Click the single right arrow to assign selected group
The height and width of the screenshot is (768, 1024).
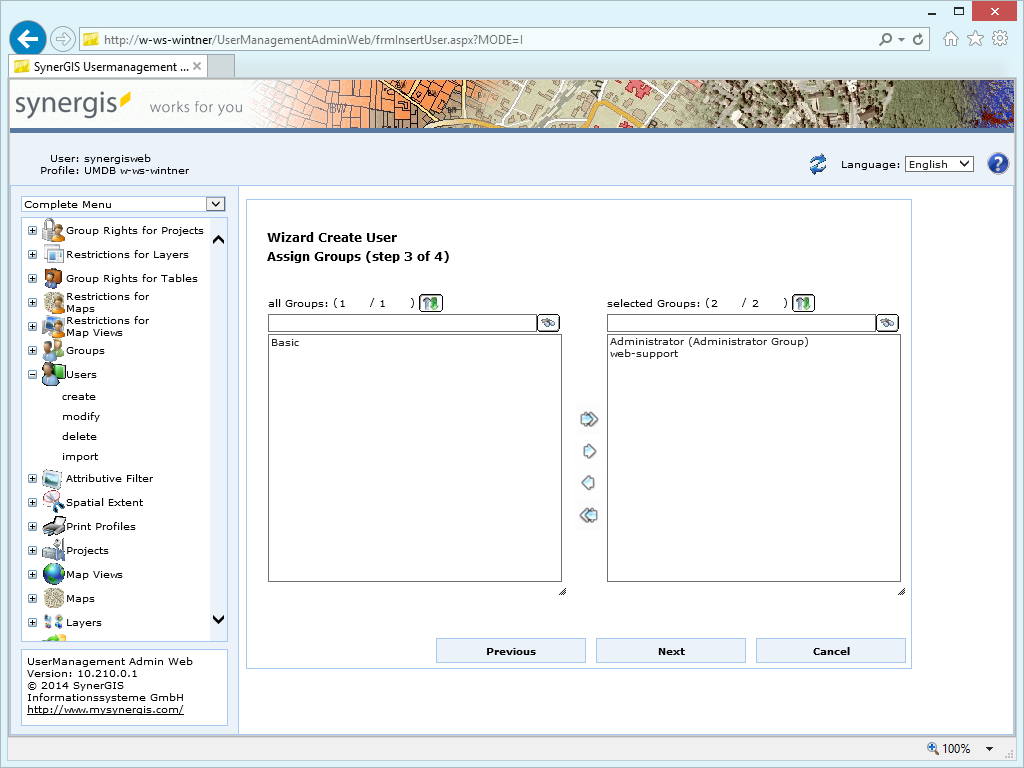point(587,450)
